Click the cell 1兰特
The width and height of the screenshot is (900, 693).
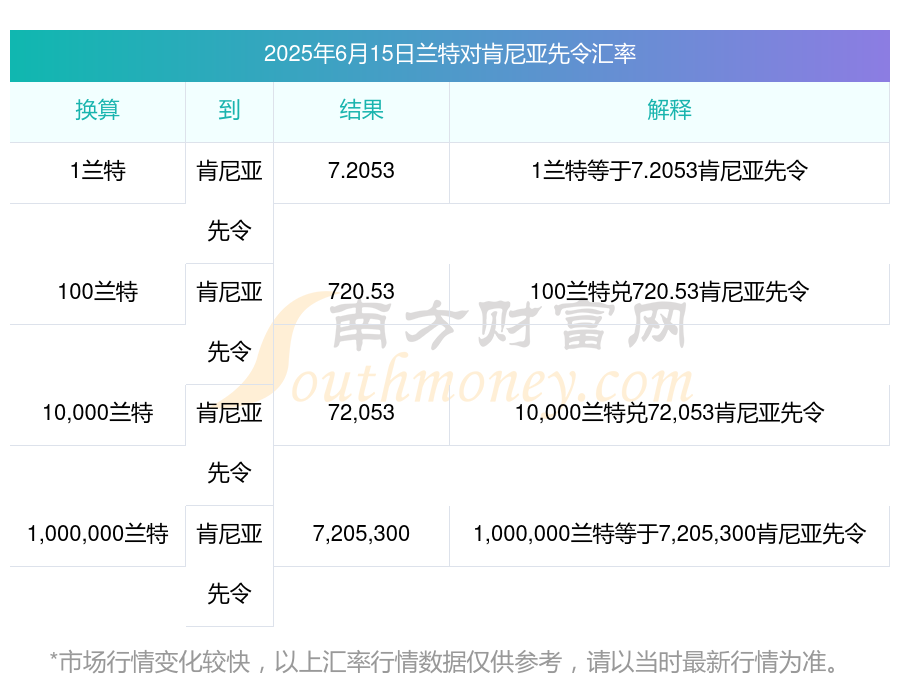[x=98, y=171]
